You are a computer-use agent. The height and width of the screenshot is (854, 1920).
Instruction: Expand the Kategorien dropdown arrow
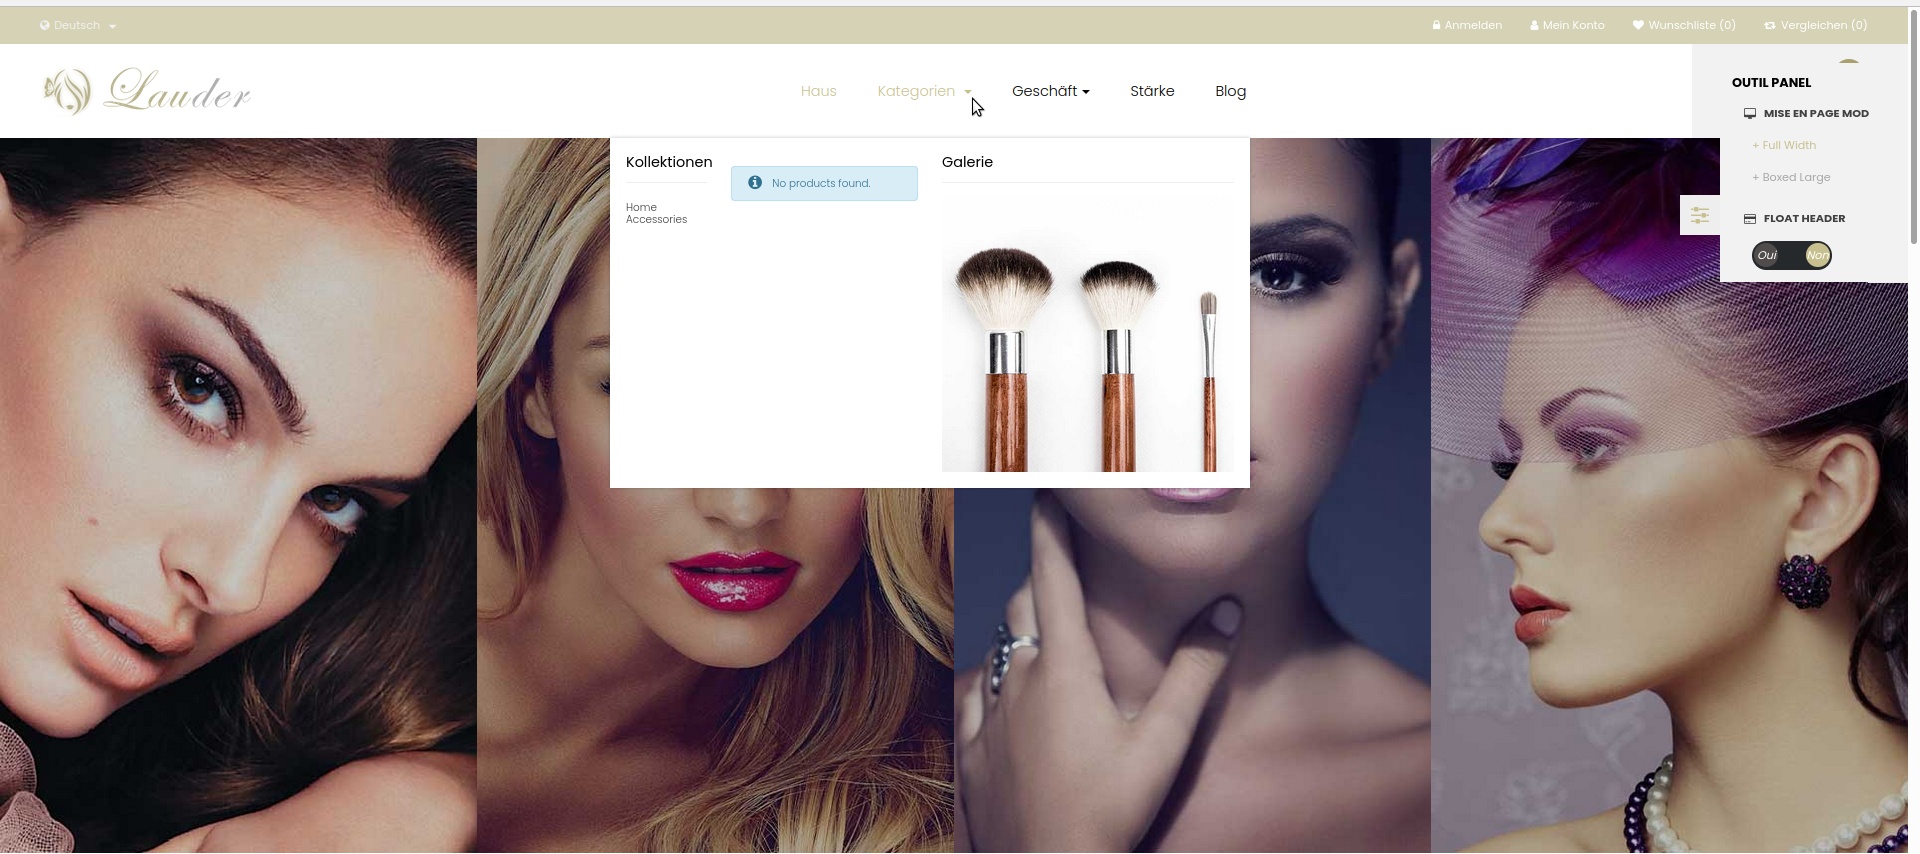tap(968, 92)
